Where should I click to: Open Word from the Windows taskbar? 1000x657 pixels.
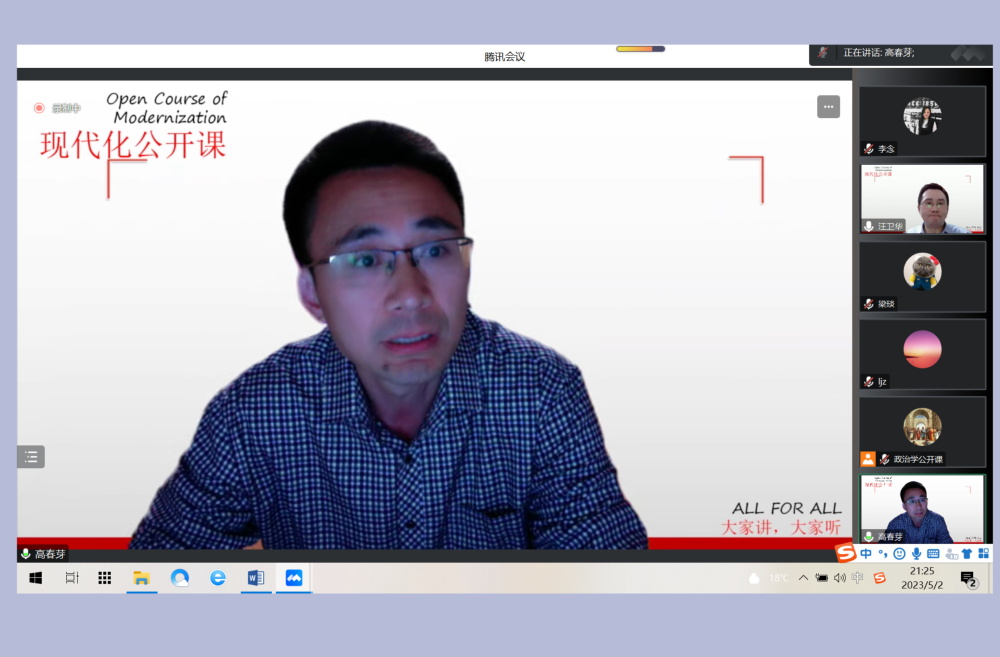coord(255,578)
